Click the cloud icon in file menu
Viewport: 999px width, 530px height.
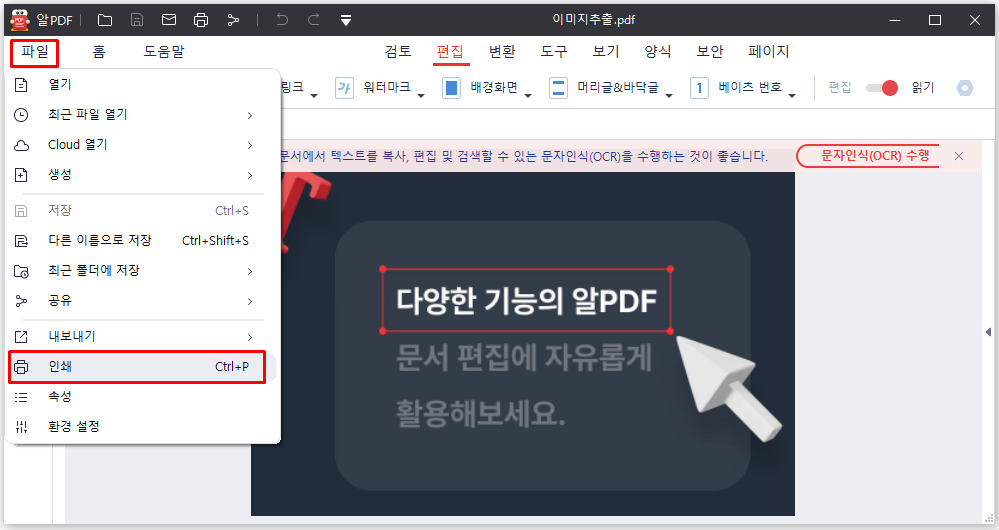pyautogui.click(x=22, y=145)
